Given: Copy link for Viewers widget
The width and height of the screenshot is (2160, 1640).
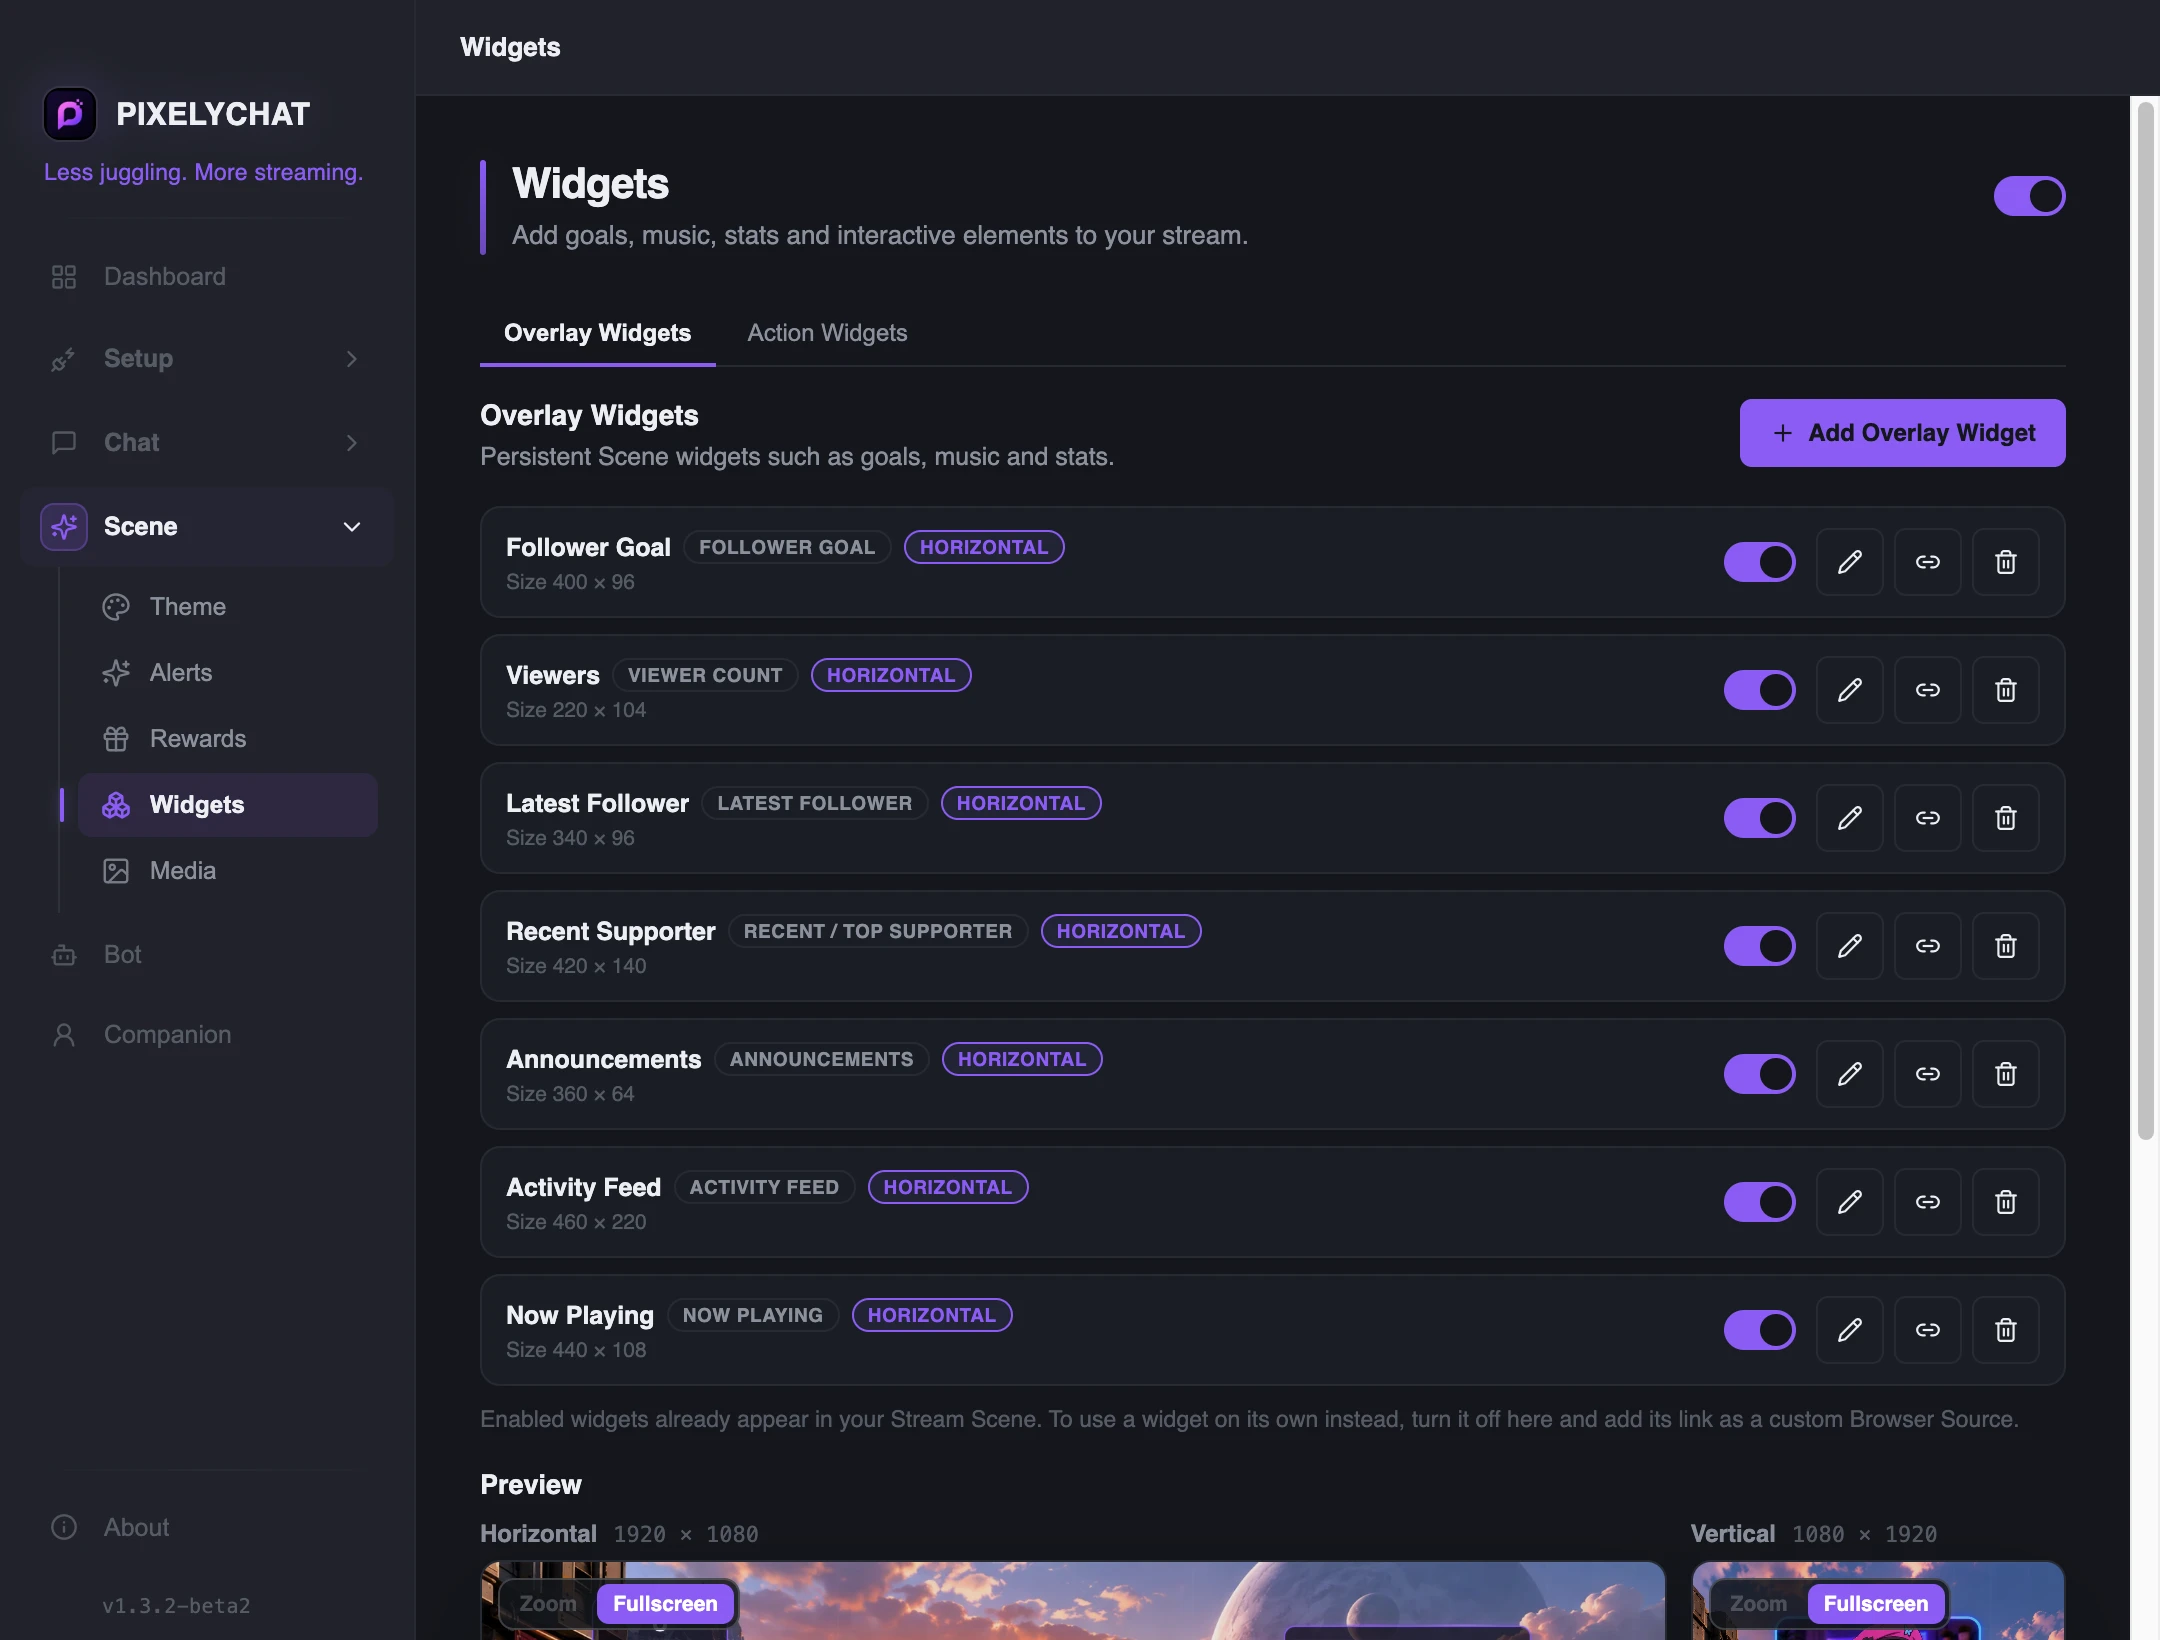Looking at the screenshot, I should 1927,690.
